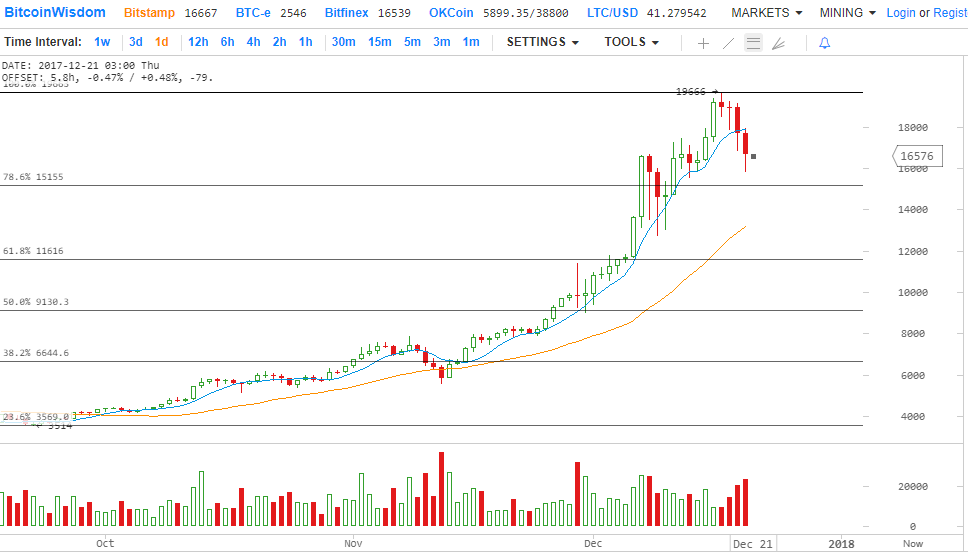Viewport: 968px width, 559px height.
Task: Select the trend line drawing tool
Action: 728,43
